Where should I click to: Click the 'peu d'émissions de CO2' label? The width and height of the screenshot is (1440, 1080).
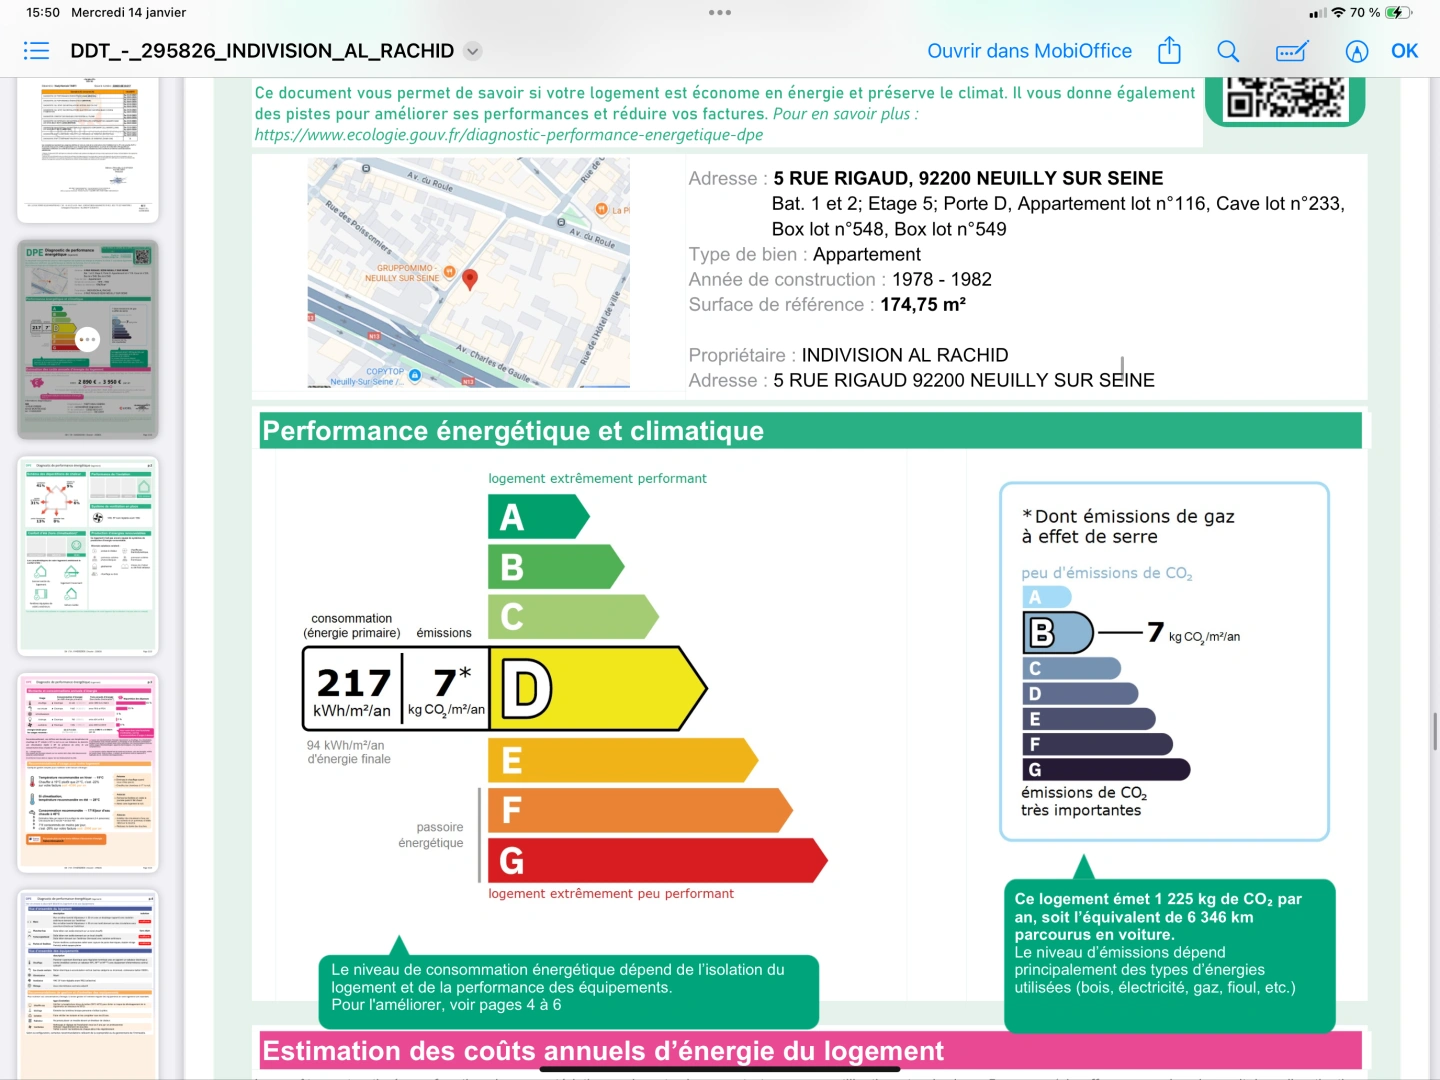(x=1107, y=573)
